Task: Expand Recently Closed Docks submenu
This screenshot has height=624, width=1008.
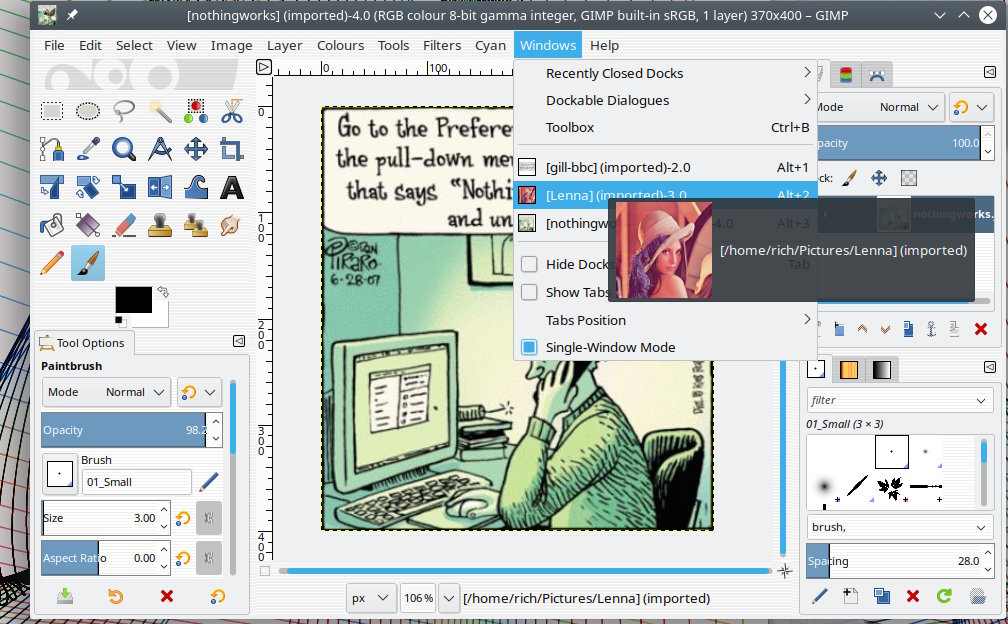Action: [x=665, y=73]
